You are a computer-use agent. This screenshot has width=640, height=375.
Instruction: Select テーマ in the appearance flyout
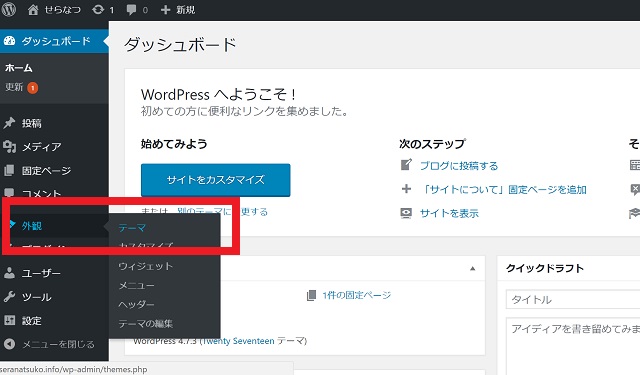click(132, 228)
